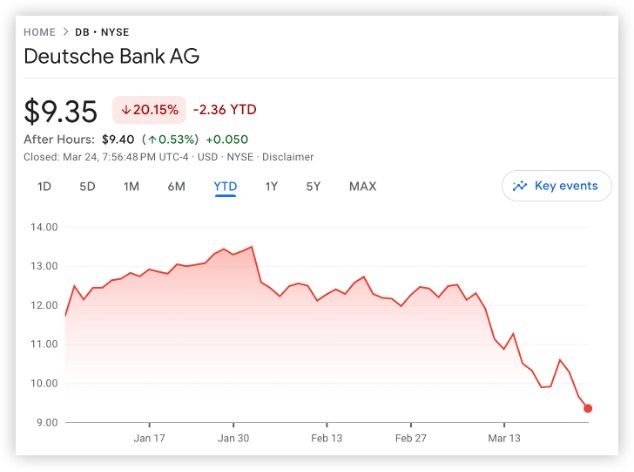Click the red down-arrow in the 20.15% badge

[125, 109]
